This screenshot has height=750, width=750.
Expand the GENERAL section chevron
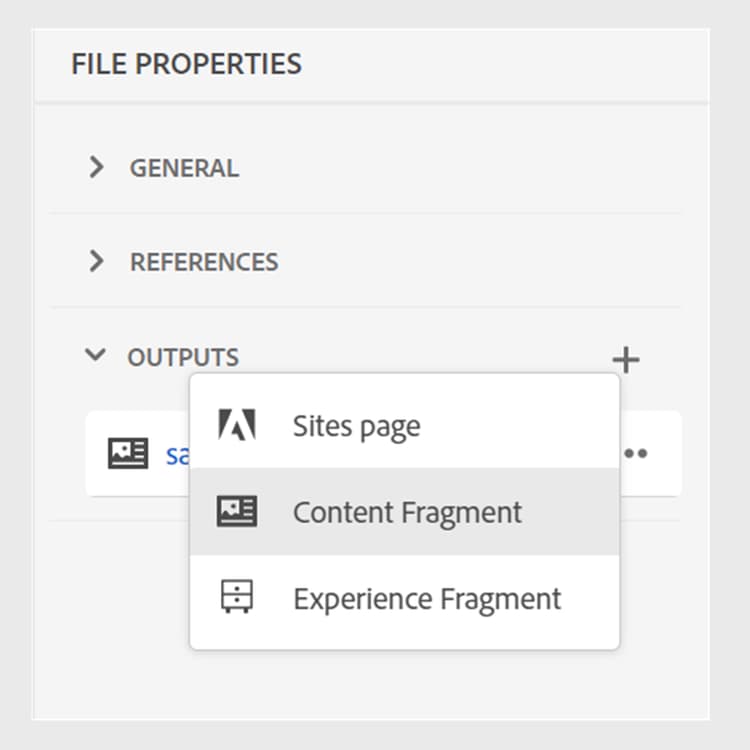(96, 167)
